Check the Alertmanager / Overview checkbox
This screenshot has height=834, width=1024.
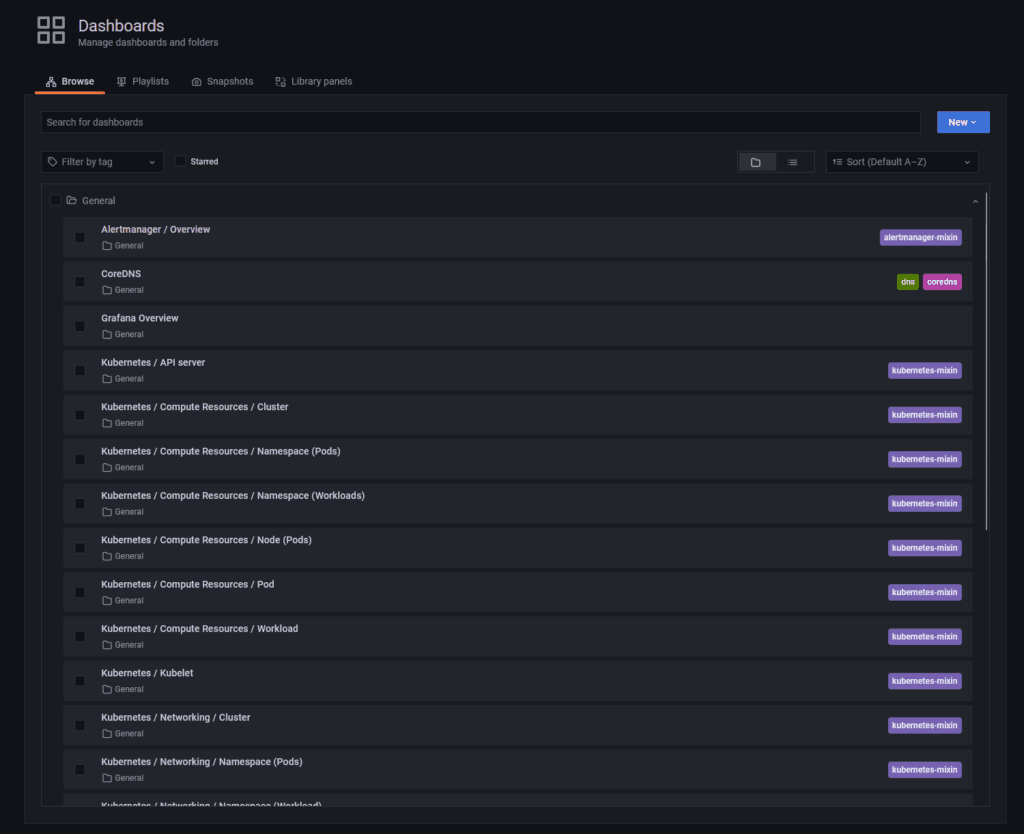[x=80, y=237]
